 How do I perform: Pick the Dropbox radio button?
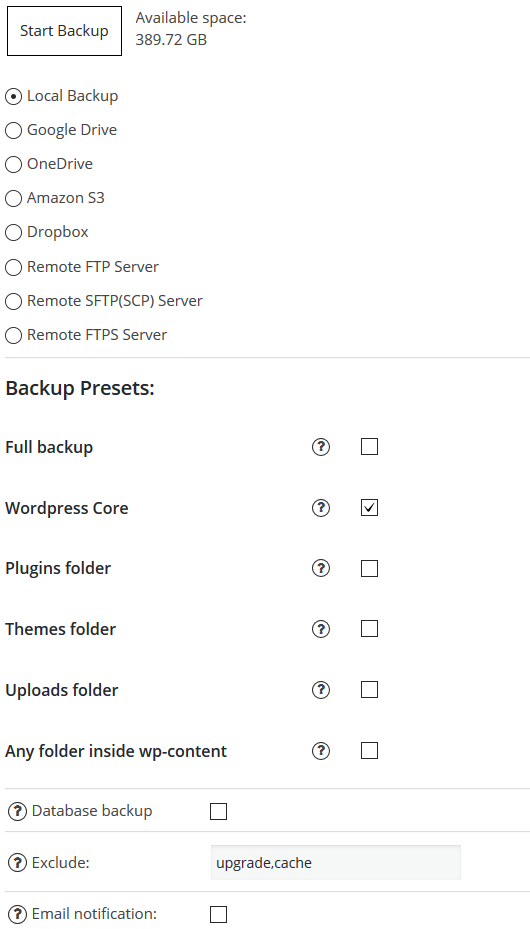coord(14,233)
